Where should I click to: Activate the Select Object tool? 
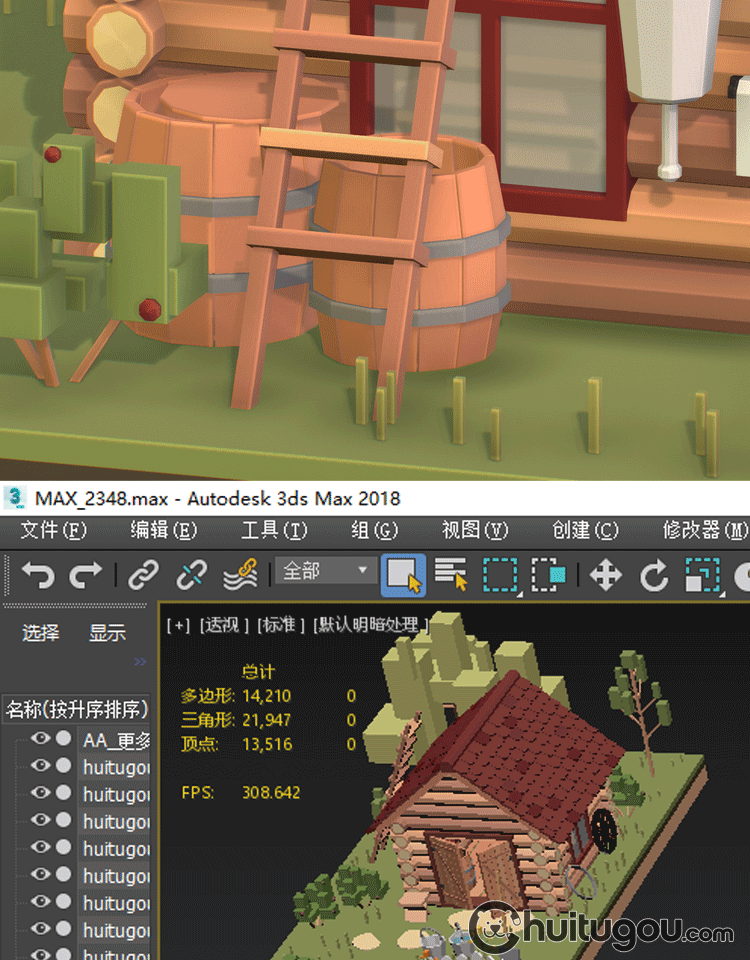404,575
